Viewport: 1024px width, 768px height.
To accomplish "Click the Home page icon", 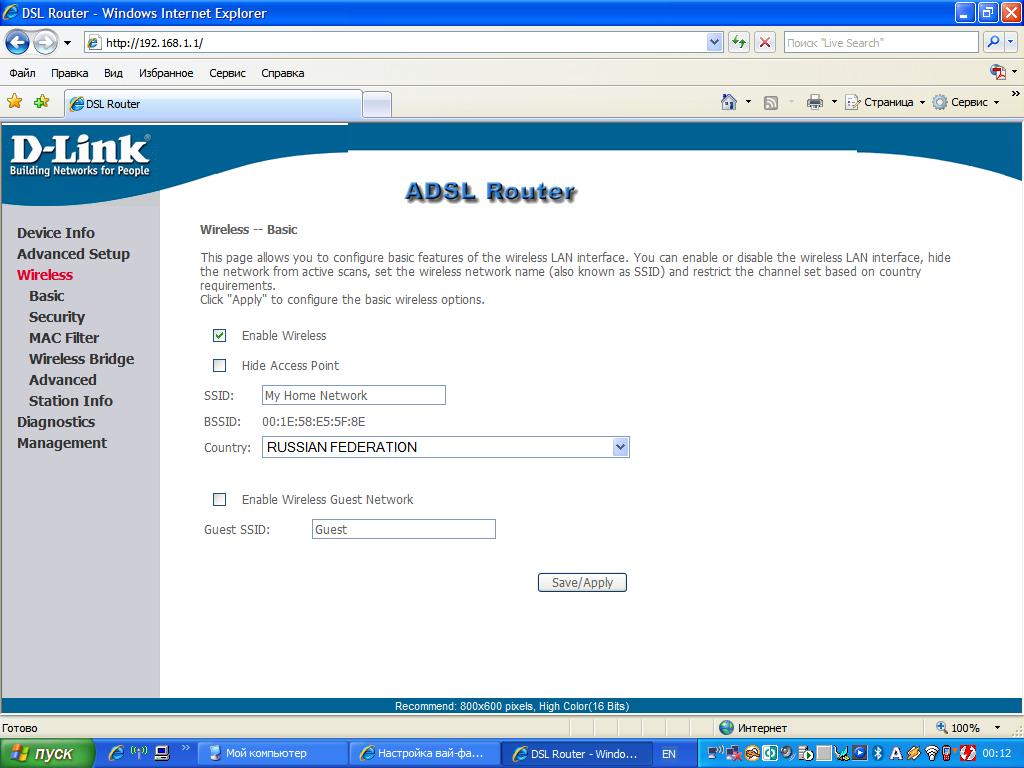I will tap(729, 102).
